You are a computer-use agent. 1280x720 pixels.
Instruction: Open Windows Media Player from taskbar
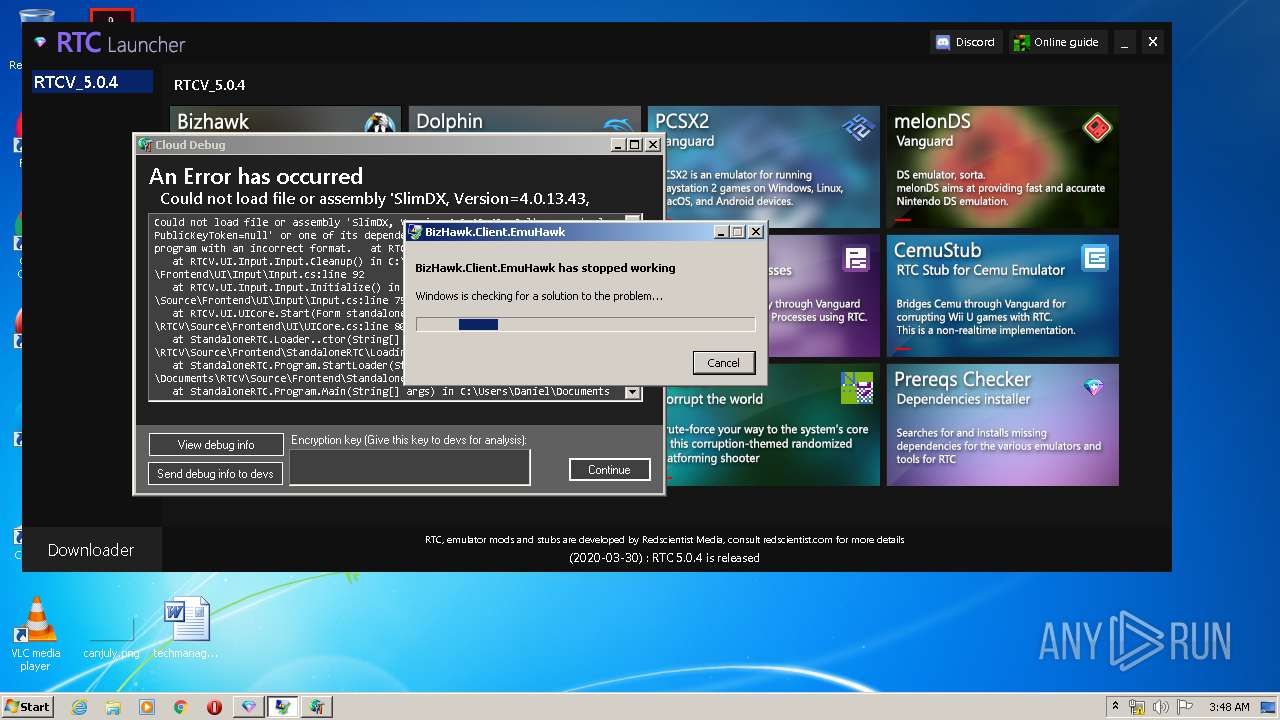point(147,706)
